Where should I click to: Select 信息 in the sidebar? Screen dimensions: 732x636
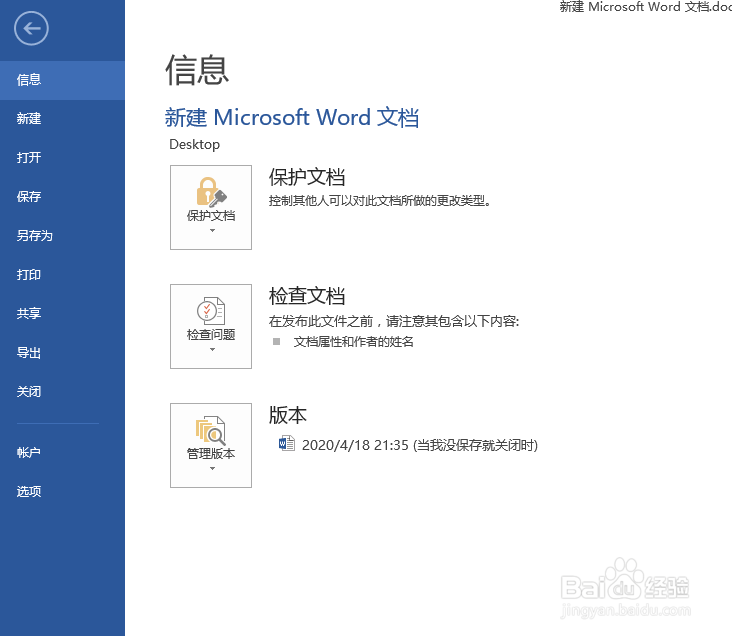click(x=63, y=80)
